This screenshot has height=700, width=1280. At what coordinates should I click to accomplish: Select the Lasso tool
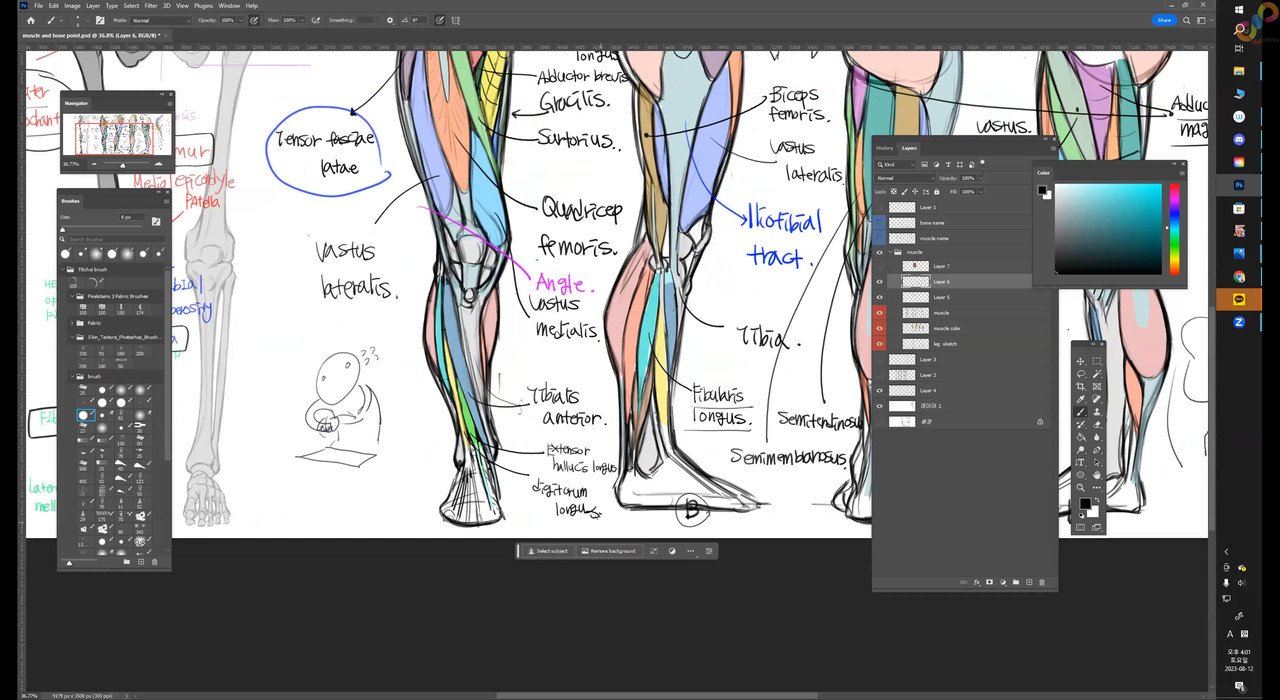point(1080,374)
